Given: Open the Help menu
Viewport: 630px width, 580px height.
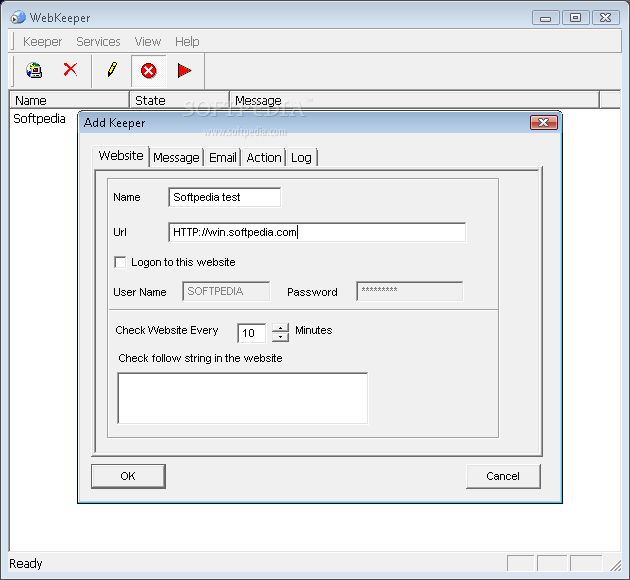Looking at the screenshot, I should pyautogui.click(x=187, y=41).
